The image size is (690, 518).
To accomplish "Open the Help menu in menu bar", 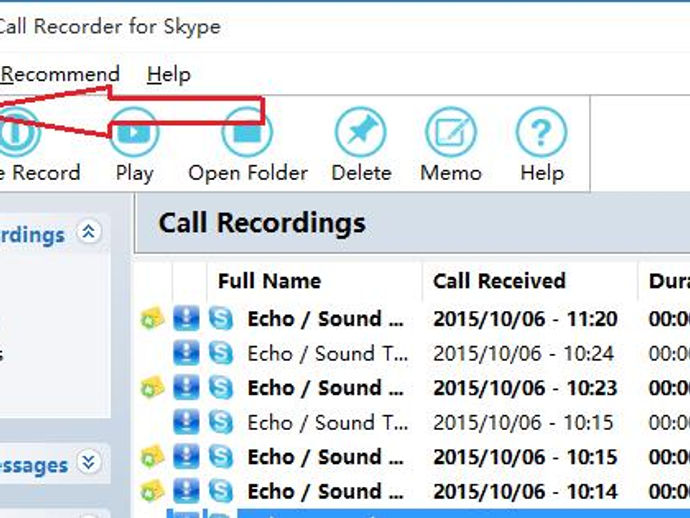I will pos(169,74).
